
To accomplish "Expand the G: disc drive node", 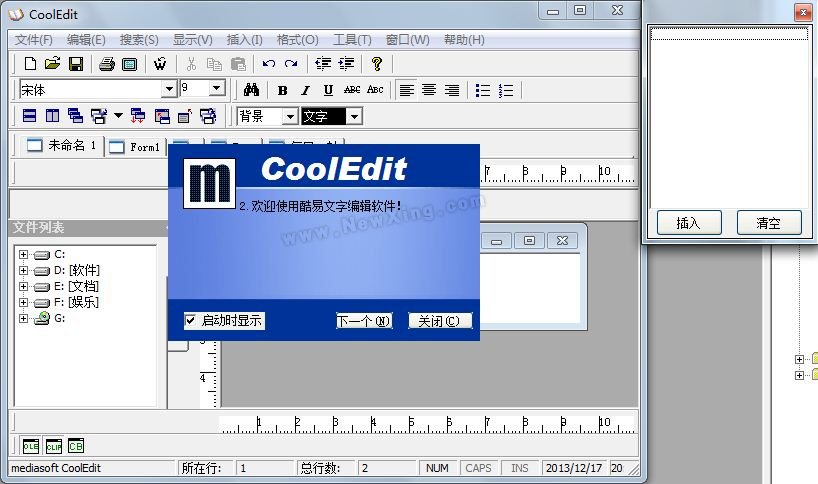I will (x=23, y=318).
